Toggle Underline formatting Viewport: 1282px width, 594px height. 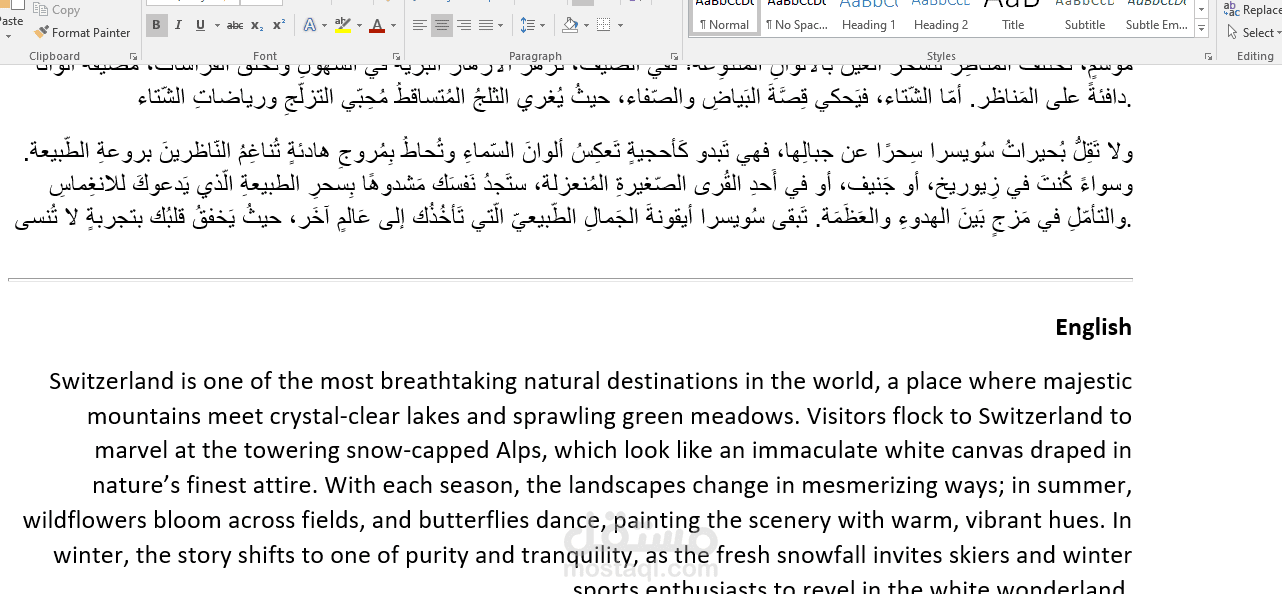click(200, 25)
